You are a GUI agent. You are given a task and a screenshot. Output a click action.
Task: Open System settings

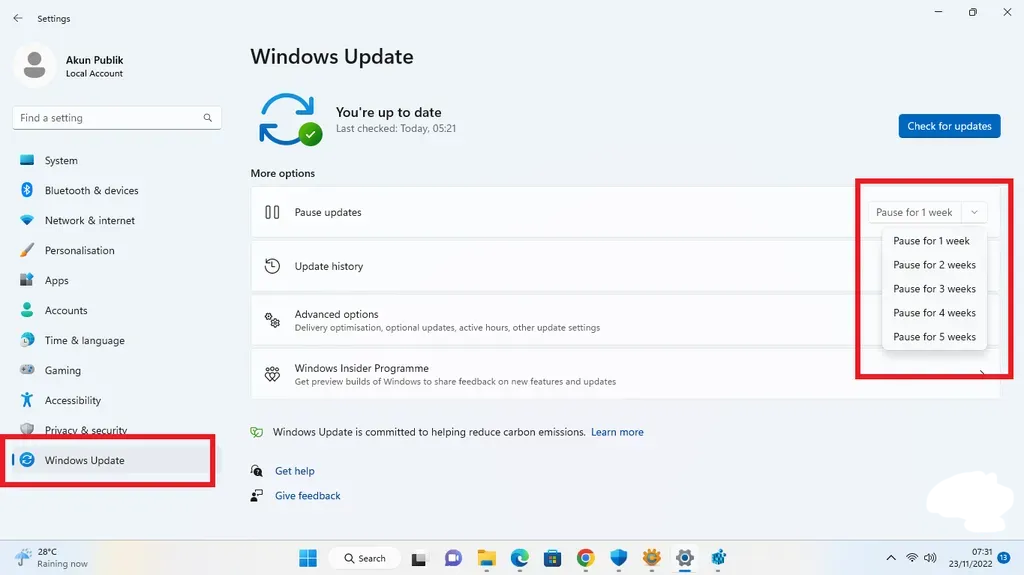pos(116,160)
